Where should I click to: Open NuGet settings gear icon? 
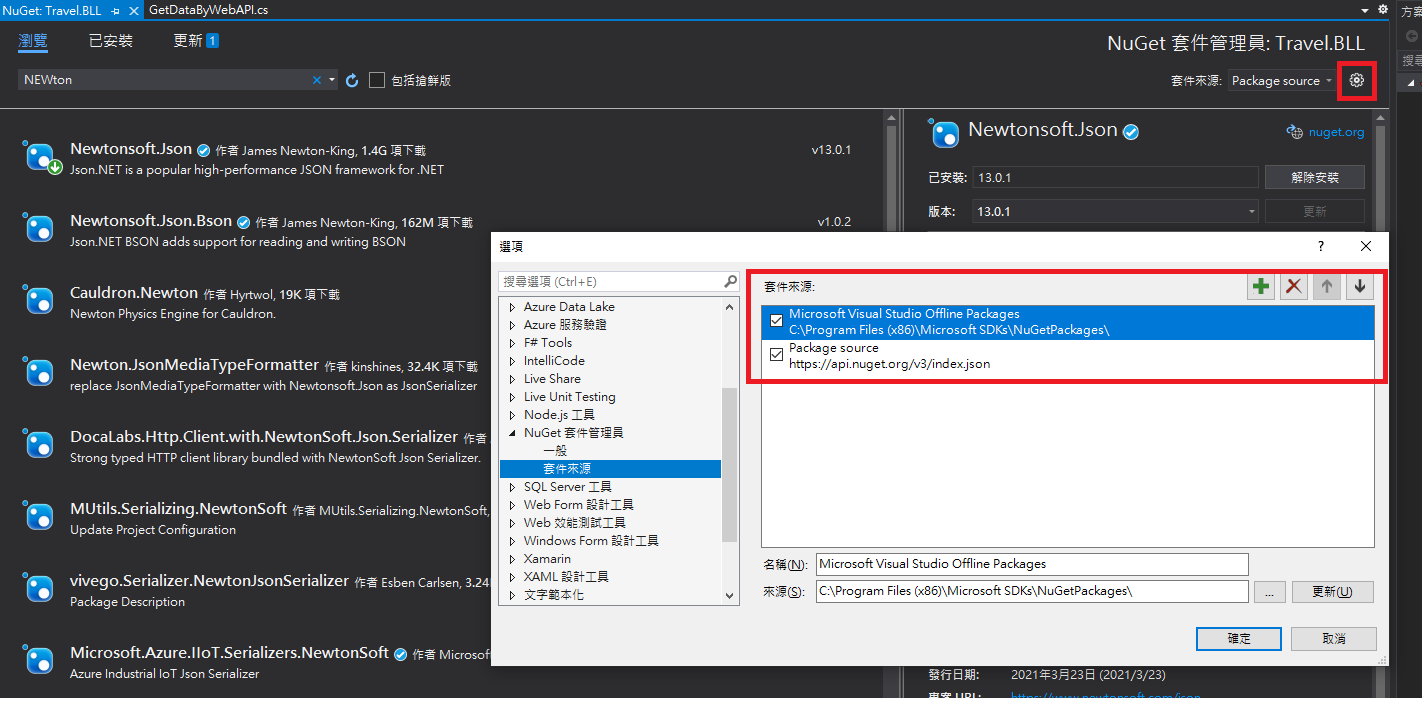[x=1356, y=80]
